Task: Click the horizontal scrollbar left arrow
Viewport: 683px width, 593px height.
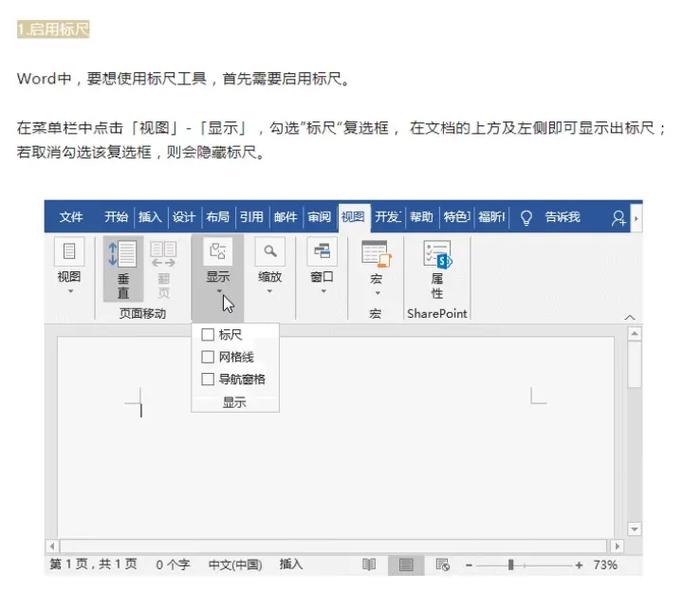Action: (x=52, y=546)
